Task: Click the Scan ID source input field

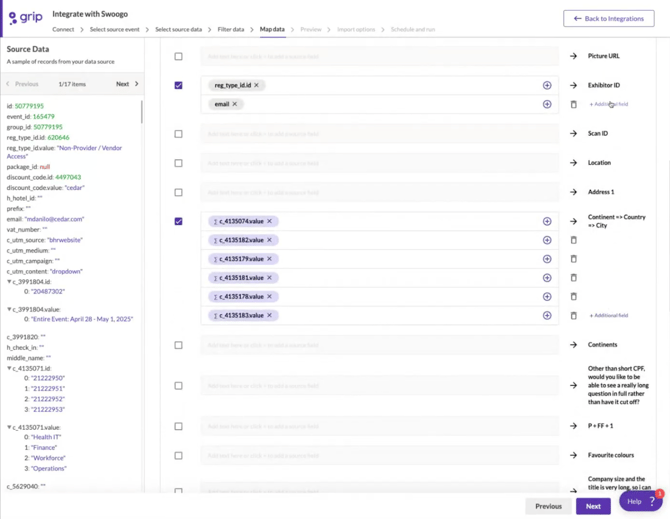Action: (x=379, y=134)
